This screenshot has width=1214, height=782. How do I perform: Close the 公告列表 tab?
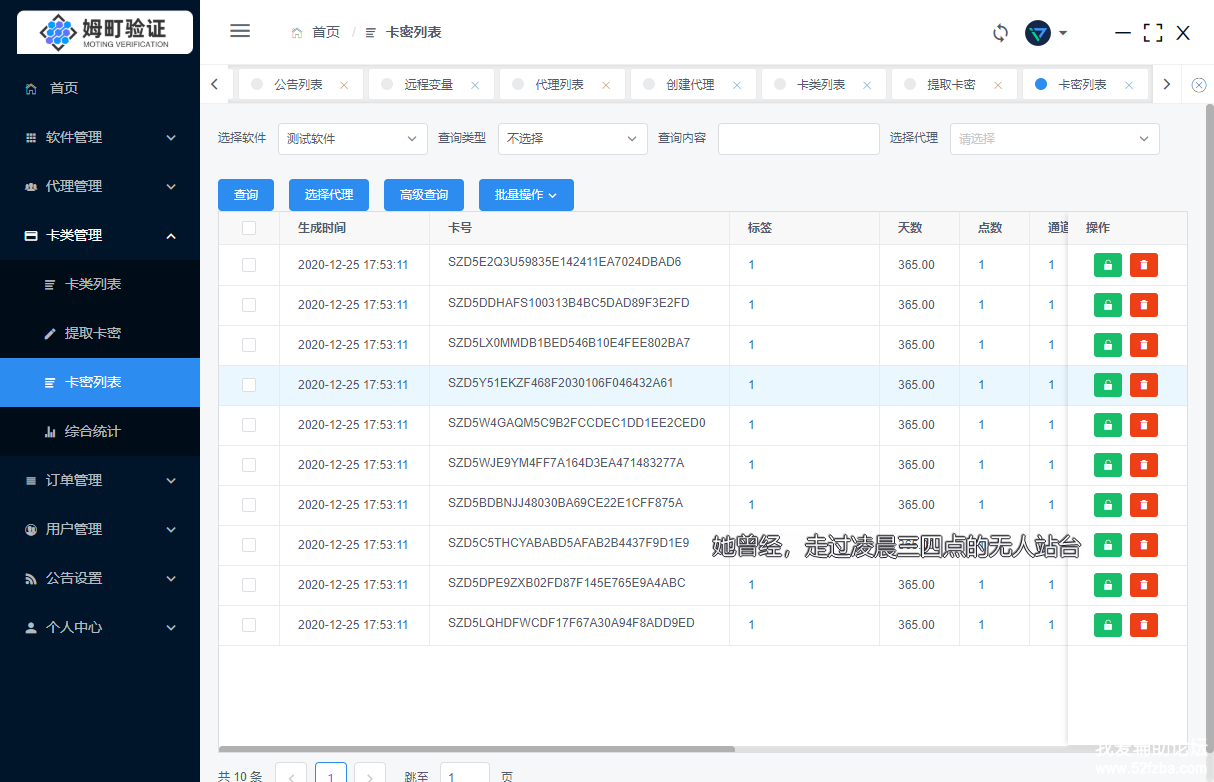coord(344,85)
